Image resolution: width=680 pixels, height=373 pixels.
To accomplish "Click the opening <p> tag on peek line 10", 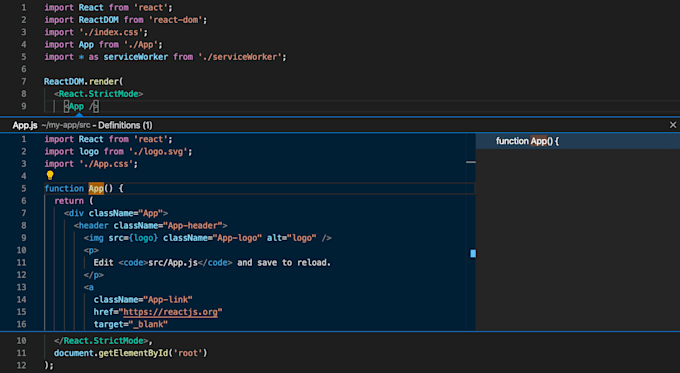I will point(91,250).
